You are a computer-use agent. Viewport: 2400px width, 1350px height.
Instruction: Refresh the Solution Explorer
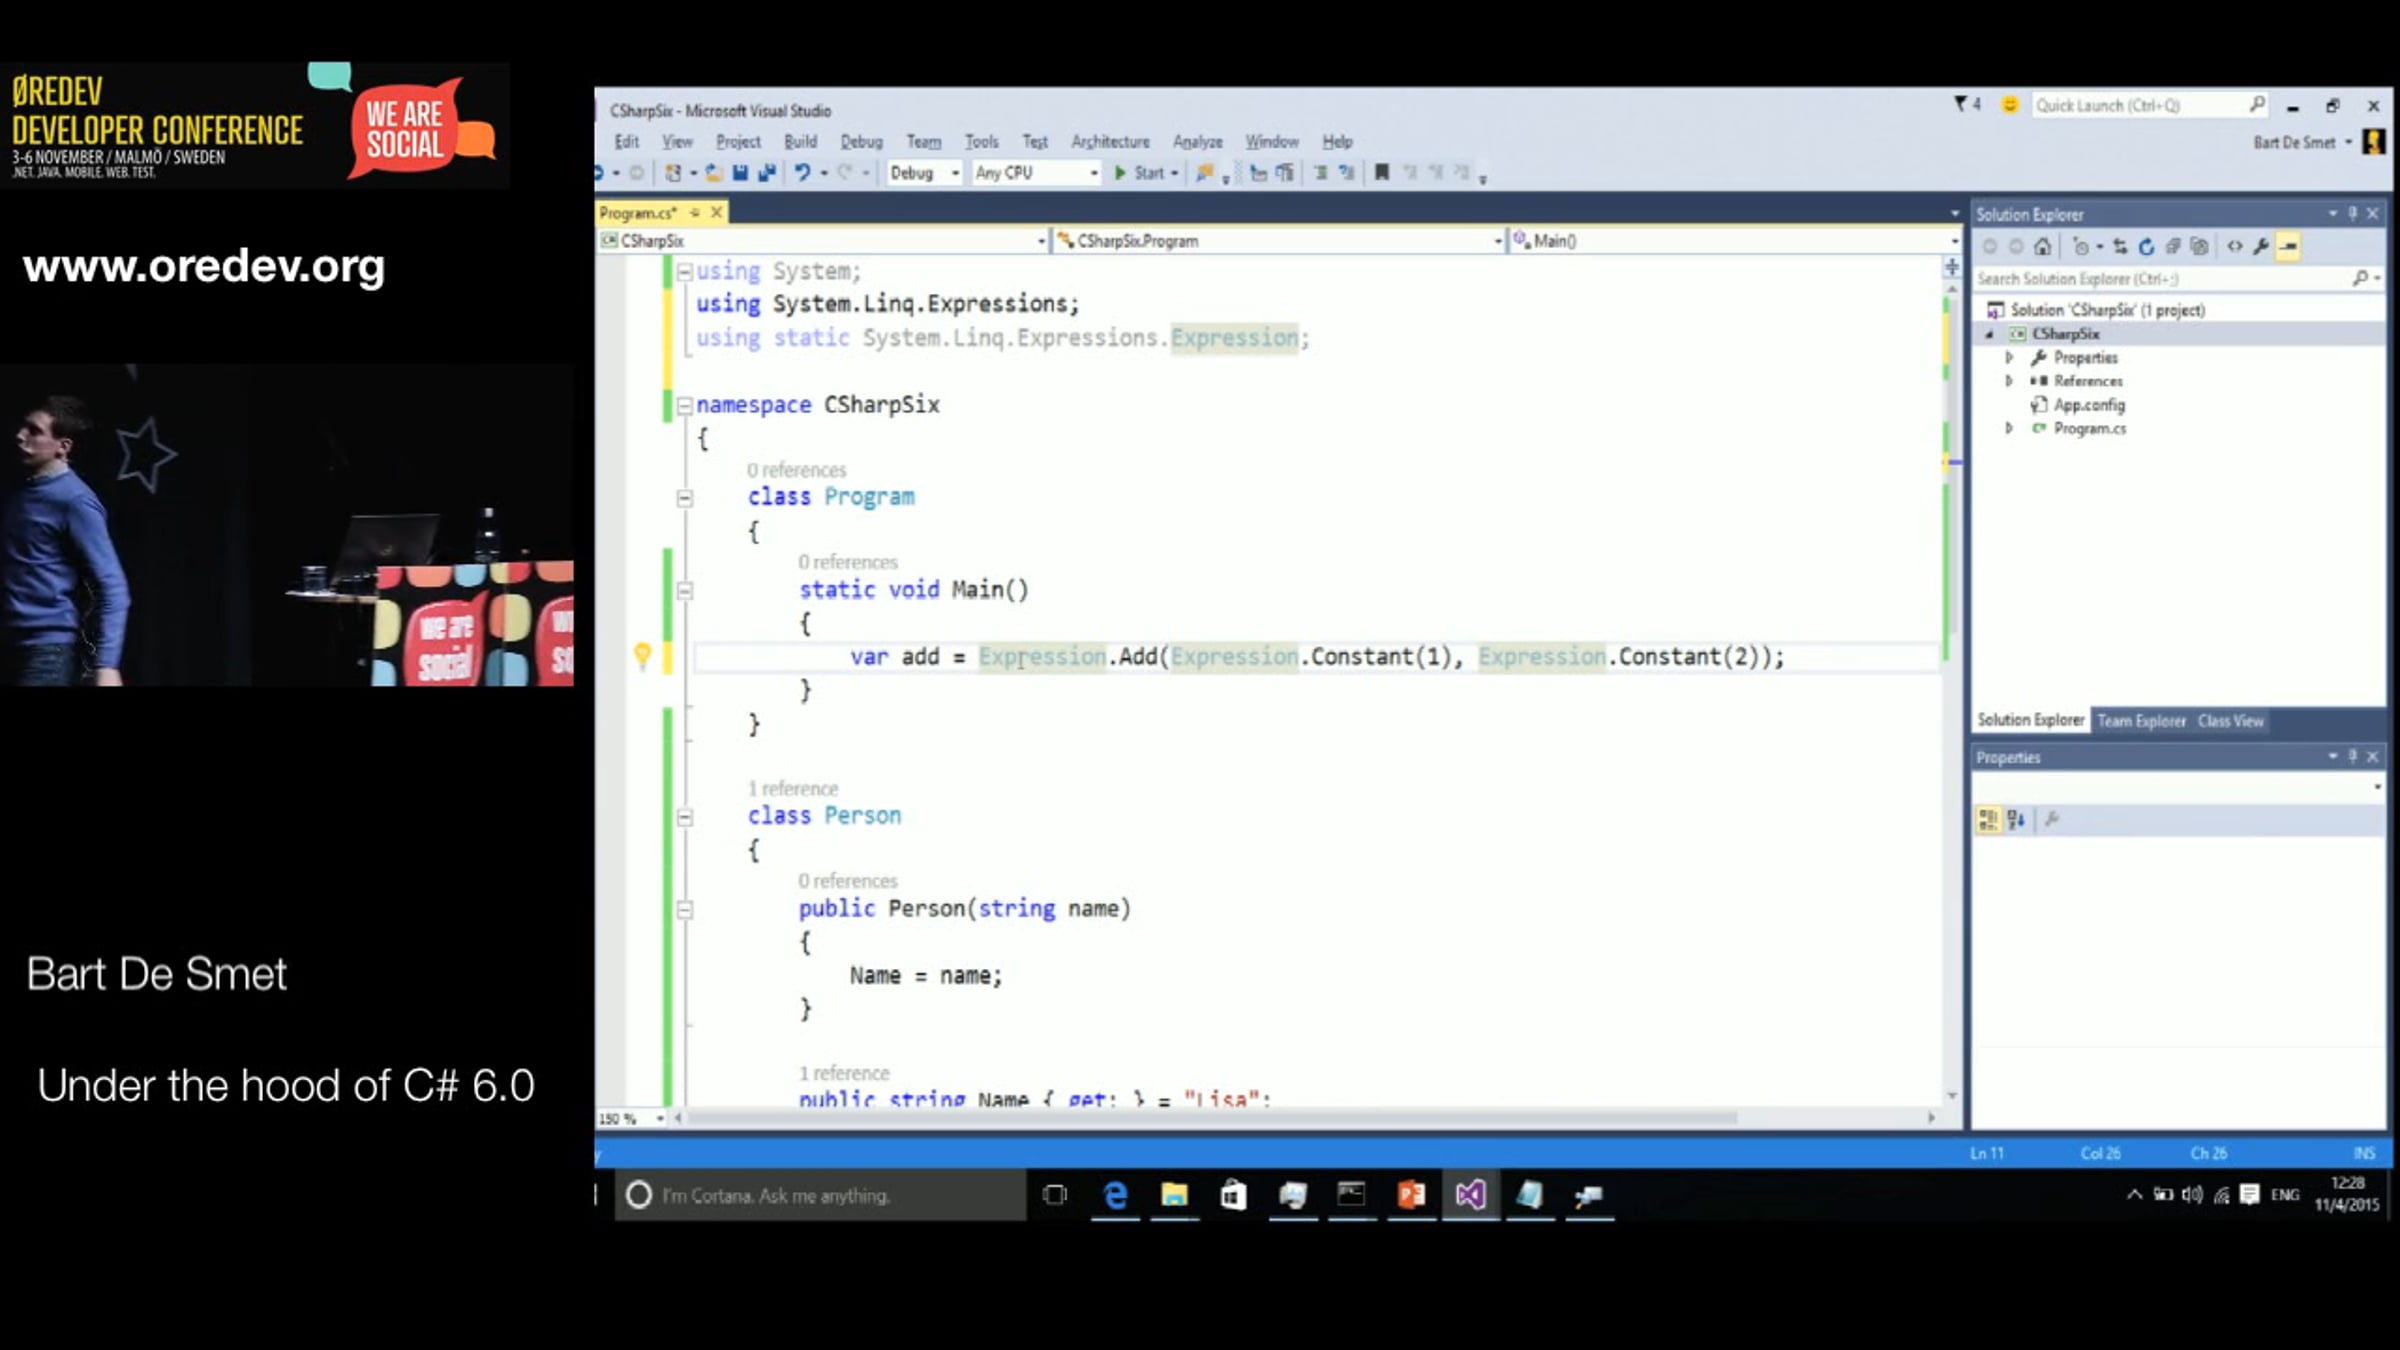click(2146, 247)
